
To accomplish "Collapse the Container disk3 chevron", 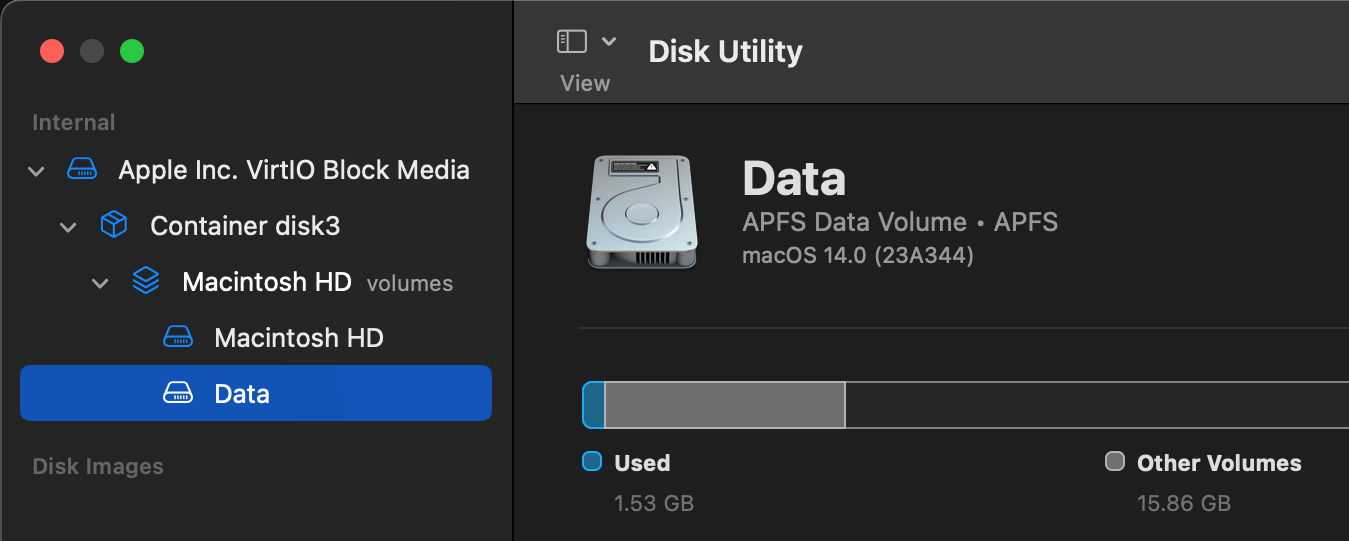I will [68, 227].
